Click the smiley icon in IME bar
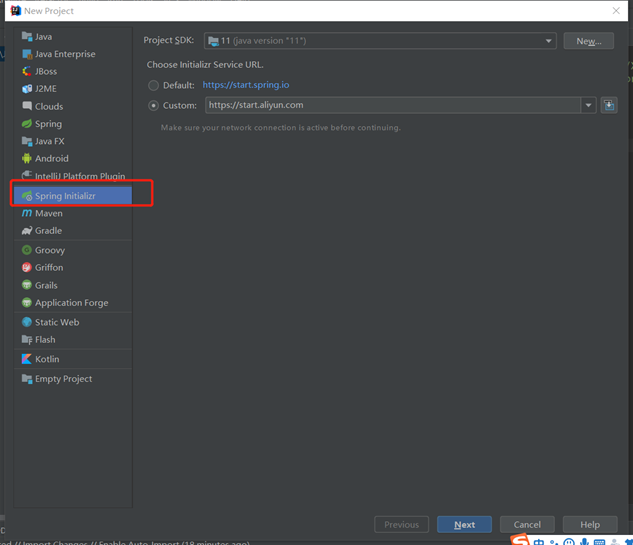633x545 pixels. (x=569, y=542)
